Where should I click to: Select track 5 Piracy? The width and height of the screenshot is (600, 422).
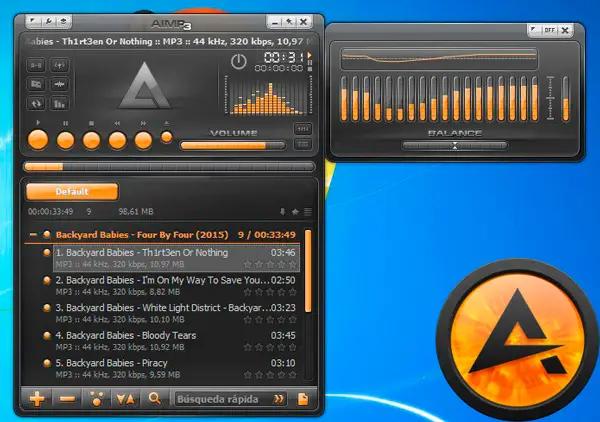click(x=176, y=368)
